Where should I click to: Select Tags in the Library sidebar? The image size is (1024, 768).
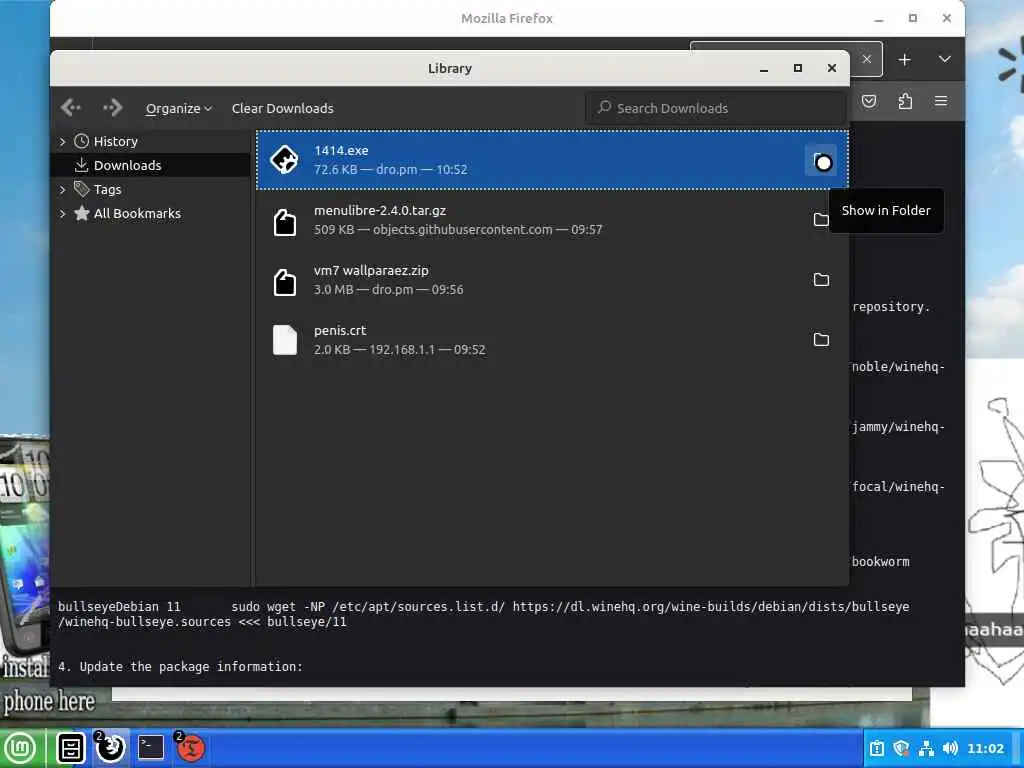point(108,189)
